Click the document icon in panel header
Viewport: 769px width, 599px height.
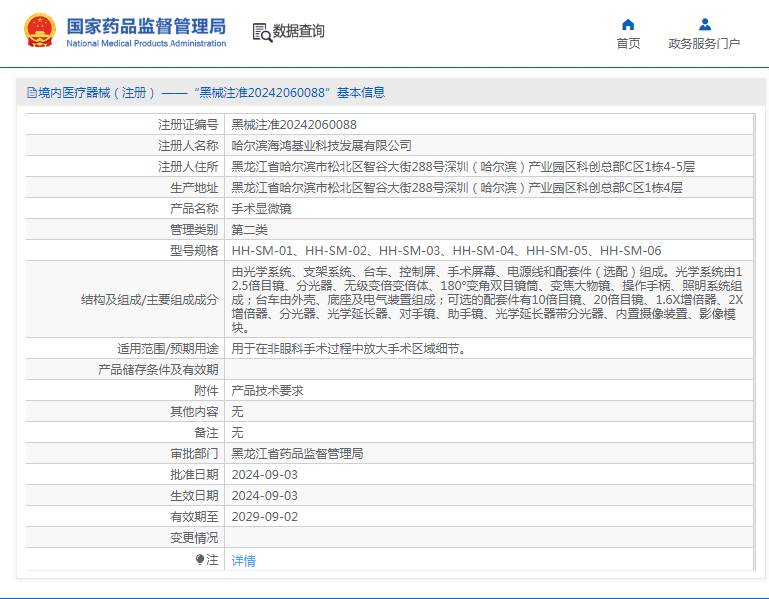tap(31, 93)
